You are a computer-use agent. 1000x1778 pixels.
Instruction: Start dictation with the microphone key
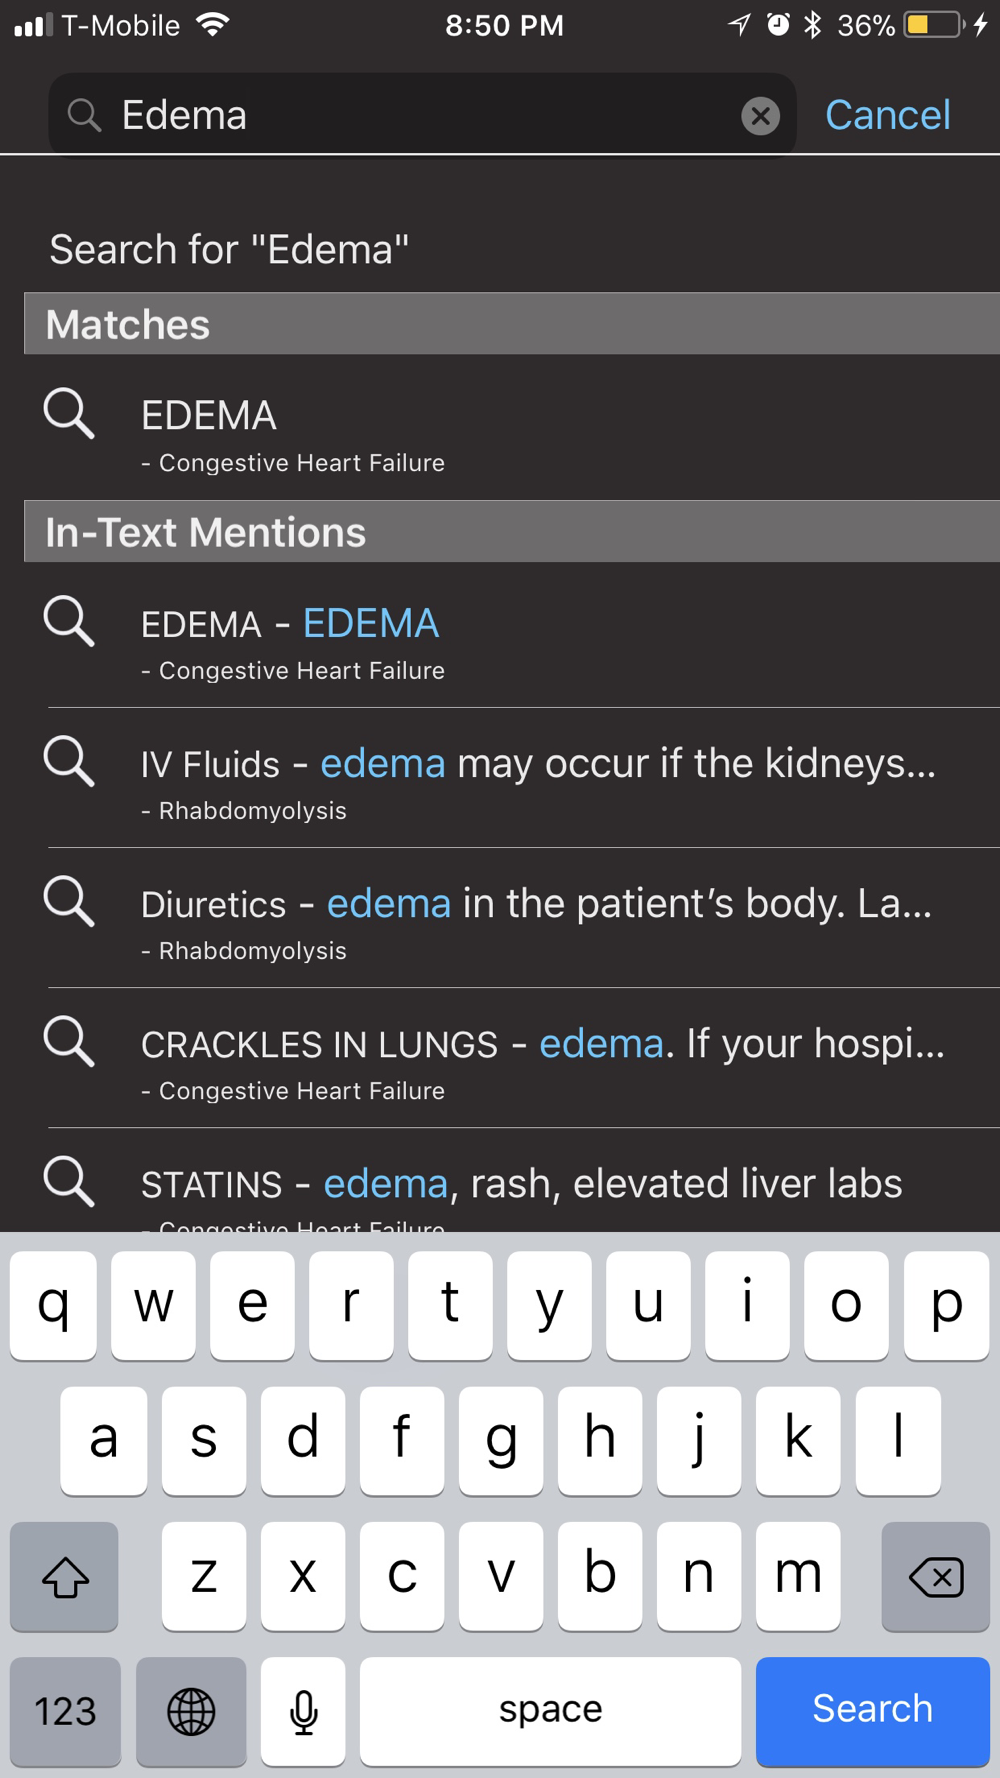tap(303, 1711)
